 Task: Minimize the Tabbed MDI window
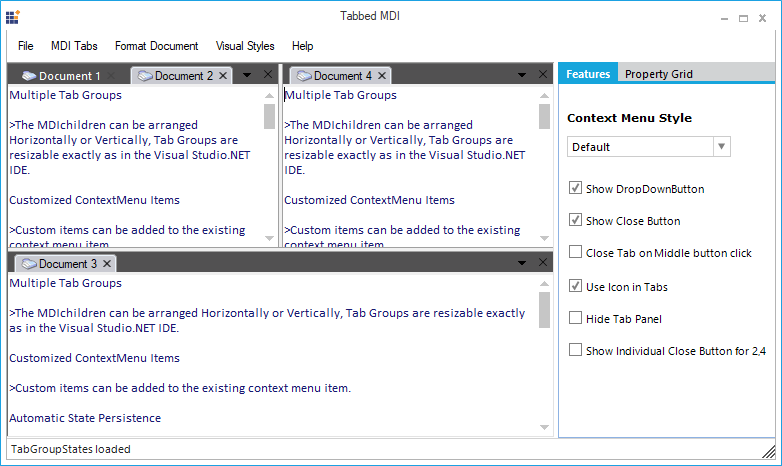tap(724, 18)
